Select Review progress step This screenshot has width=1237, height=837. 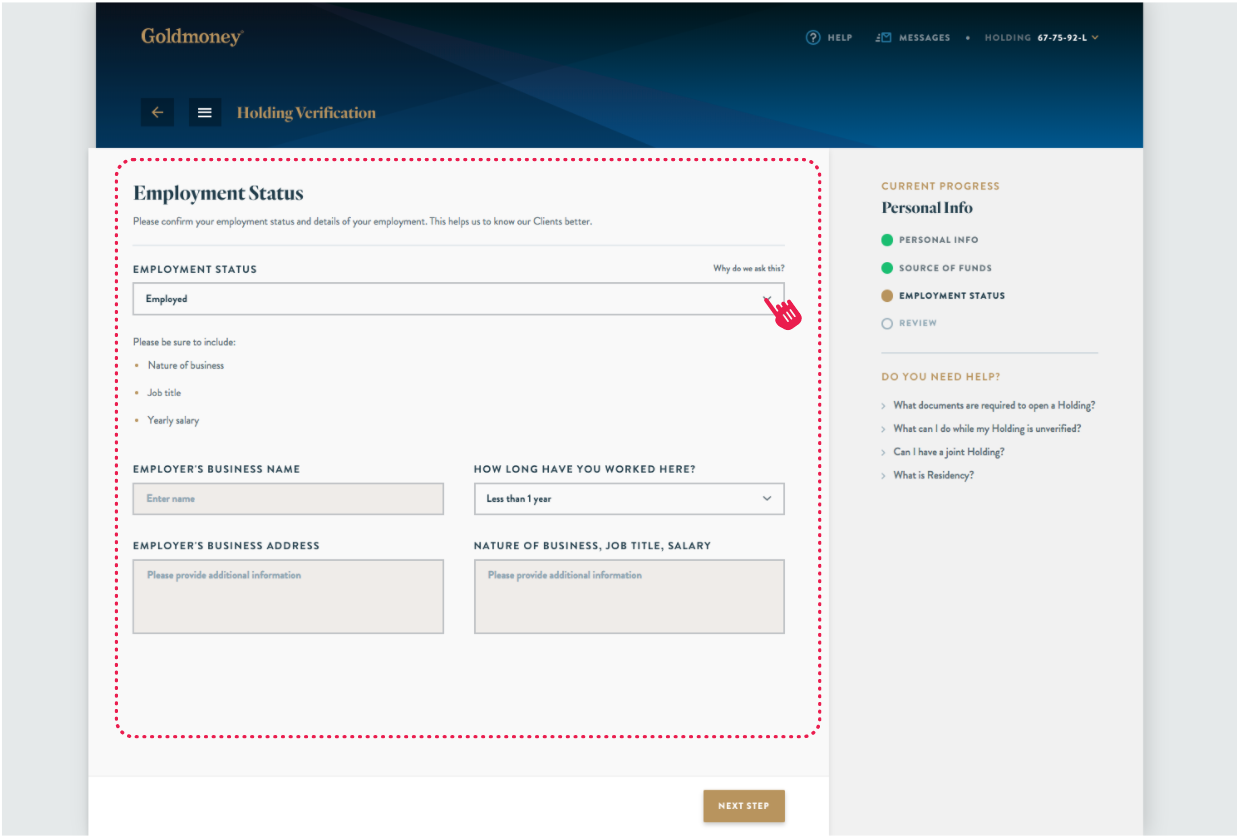[909, 324]
